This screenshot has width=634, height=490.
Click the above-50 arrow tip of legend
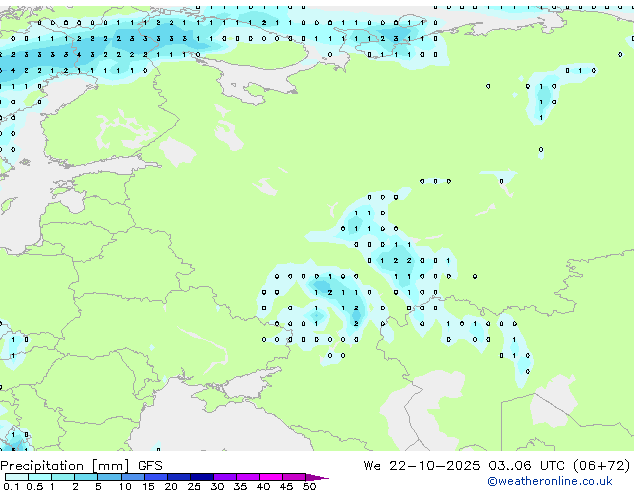317,477
